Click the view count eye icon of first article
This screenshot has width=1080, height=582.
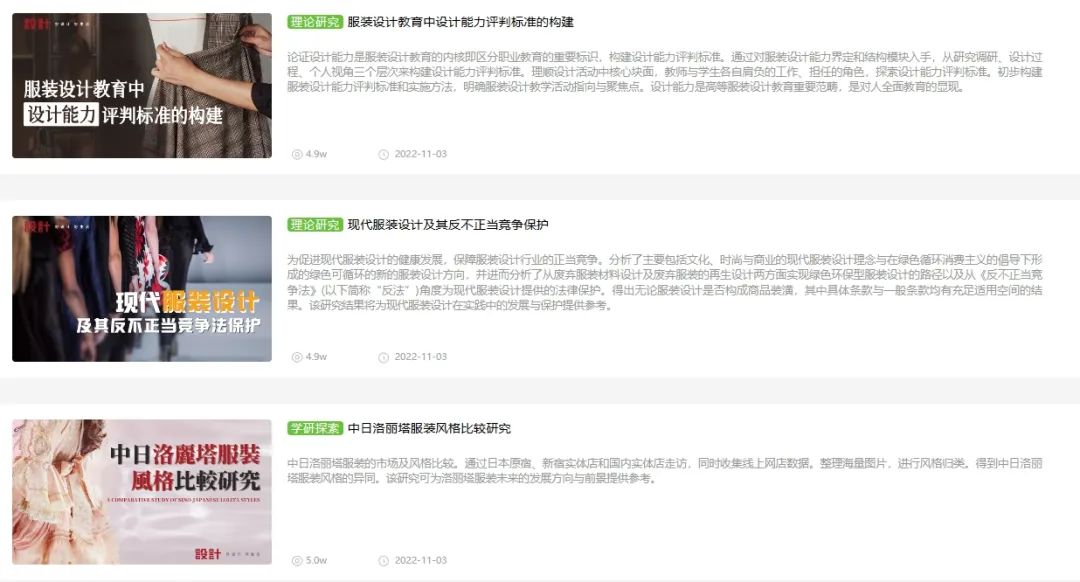pos(297,154)
